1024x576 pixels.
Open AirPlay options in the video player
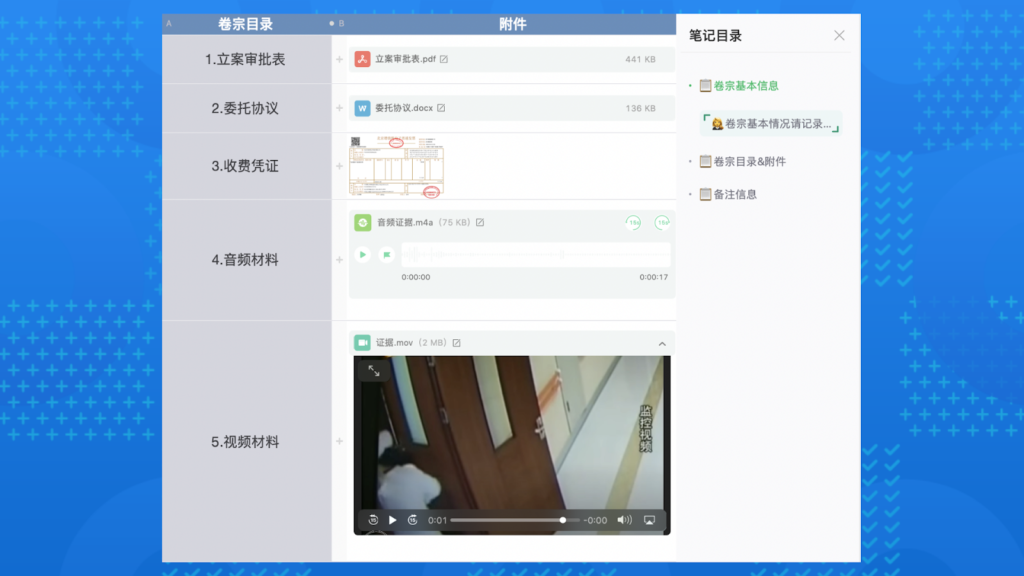[x=649, y=520]
